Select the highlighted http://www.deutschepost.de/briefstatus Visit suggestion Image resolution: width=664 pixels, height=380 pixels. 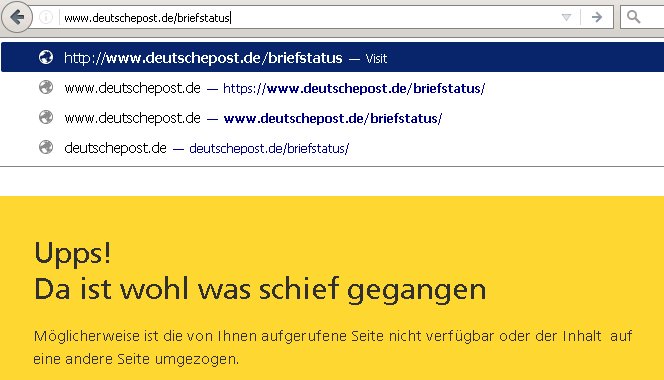coord(332,57)
